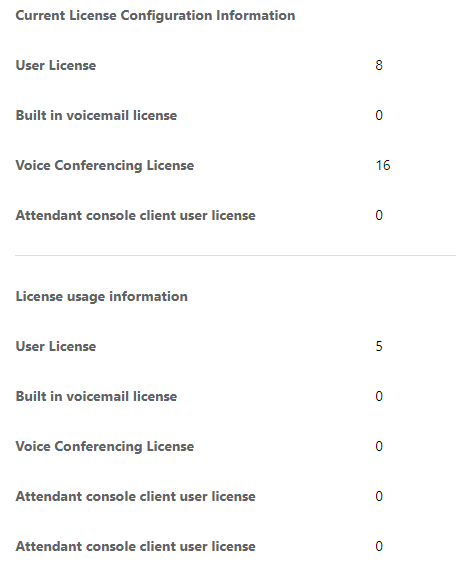Select Voice Conferencing License in configuration section
456x562 pixels.
click(x=105, y=166)
